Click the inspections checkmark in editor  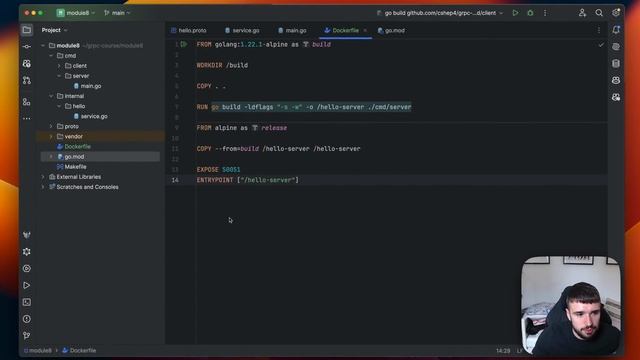601,45
